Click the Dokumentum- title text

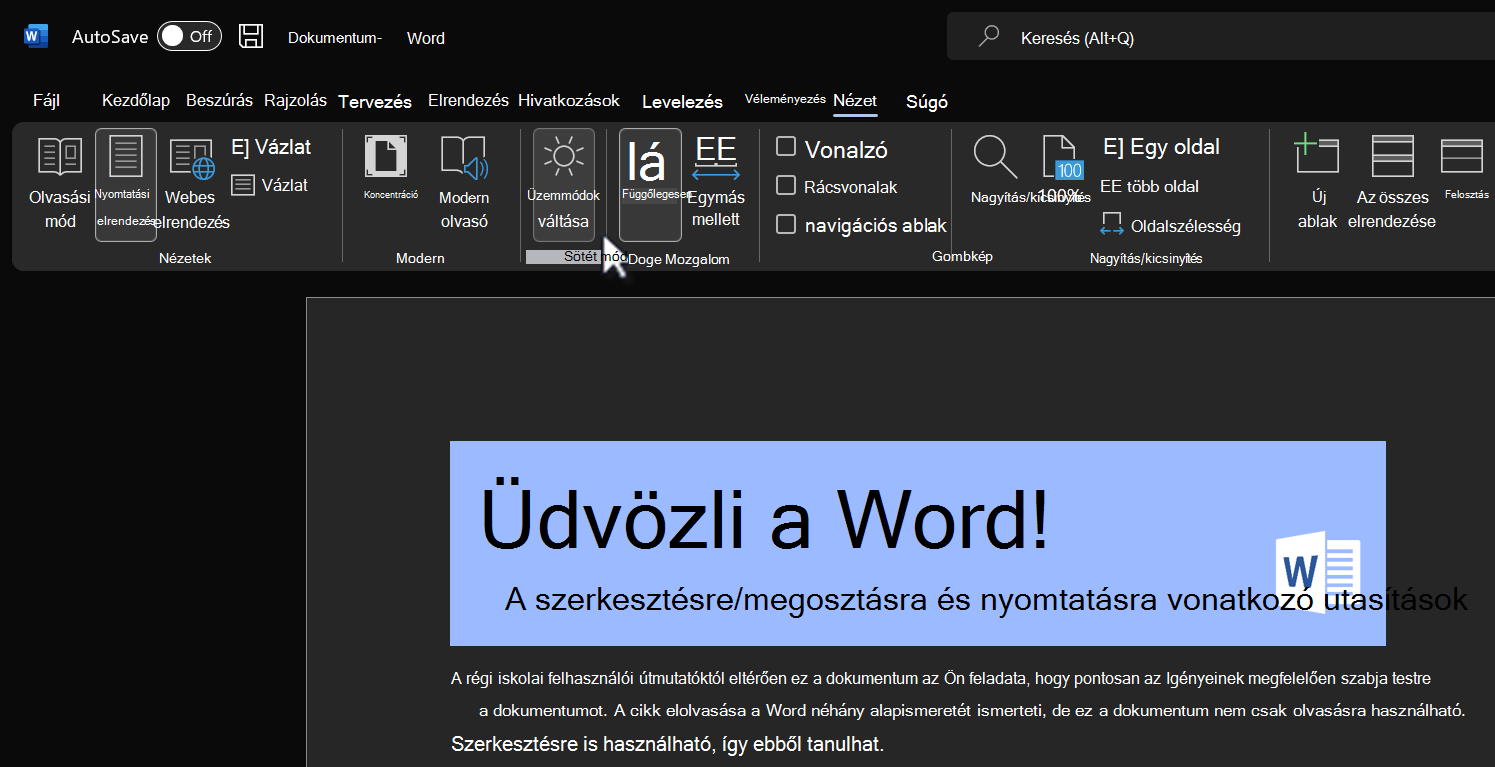tap(335, 38)
